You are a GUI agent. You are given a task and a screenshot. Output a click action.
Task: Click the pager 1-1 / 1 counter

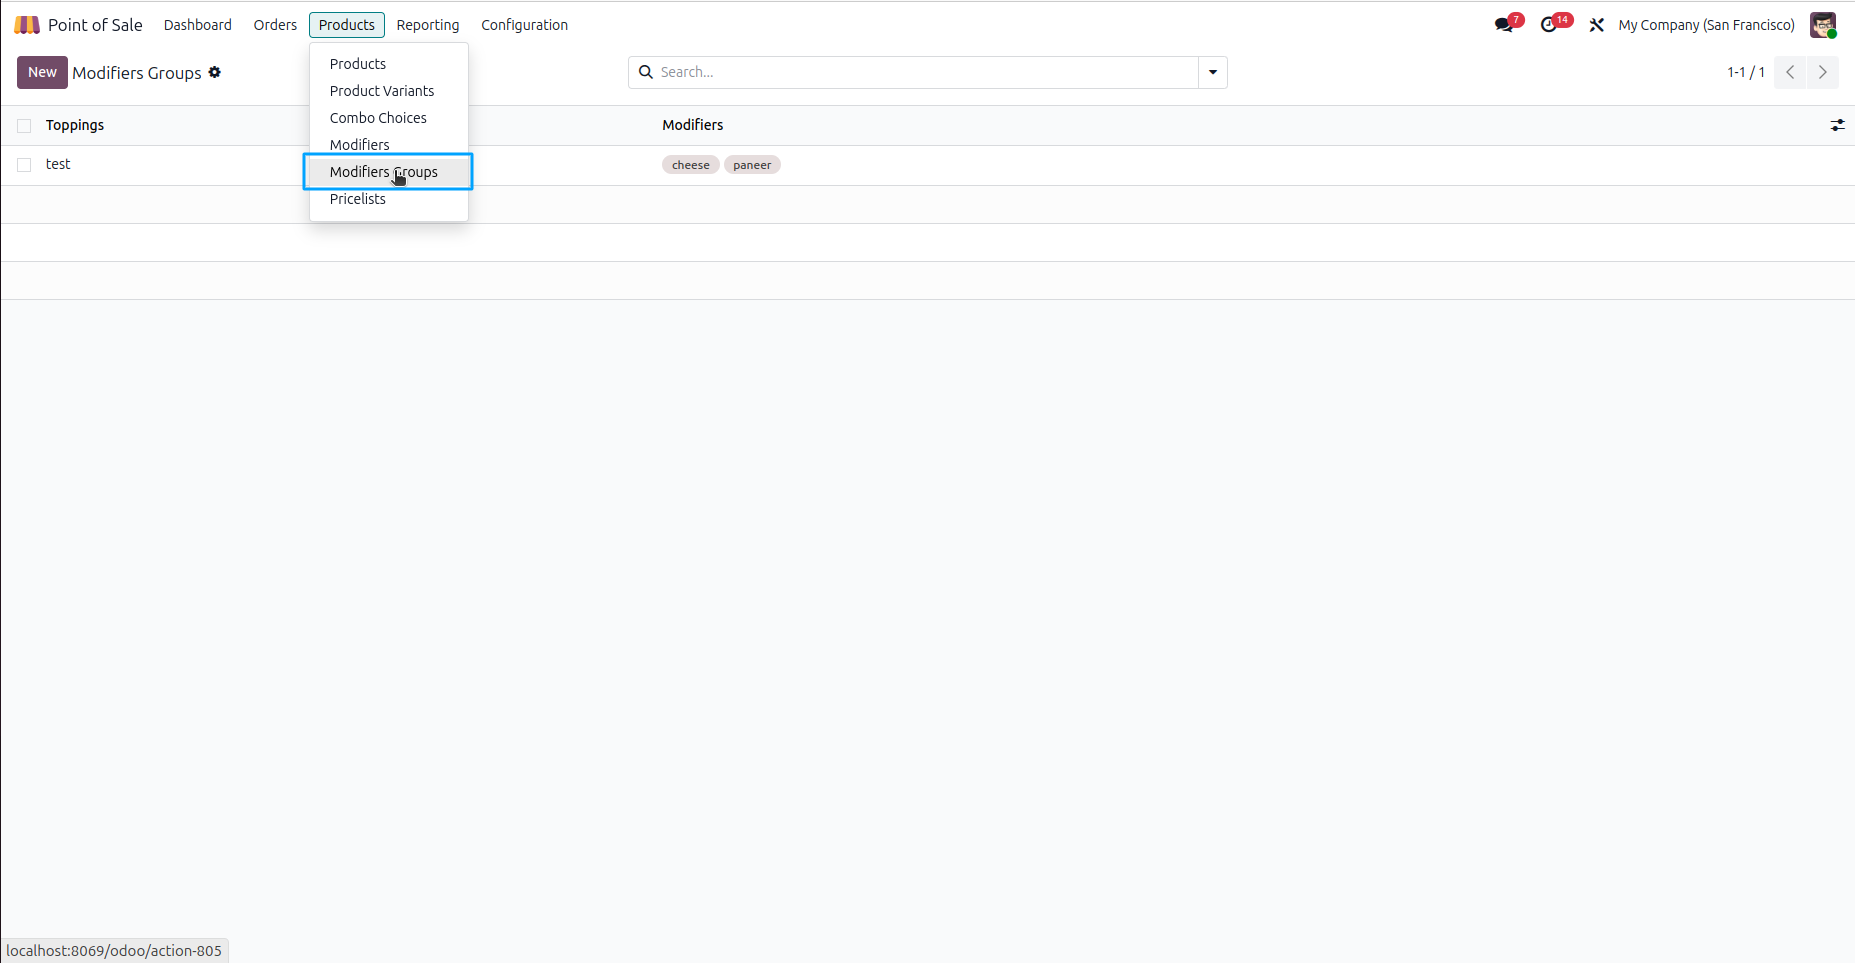coord(1745,72)
